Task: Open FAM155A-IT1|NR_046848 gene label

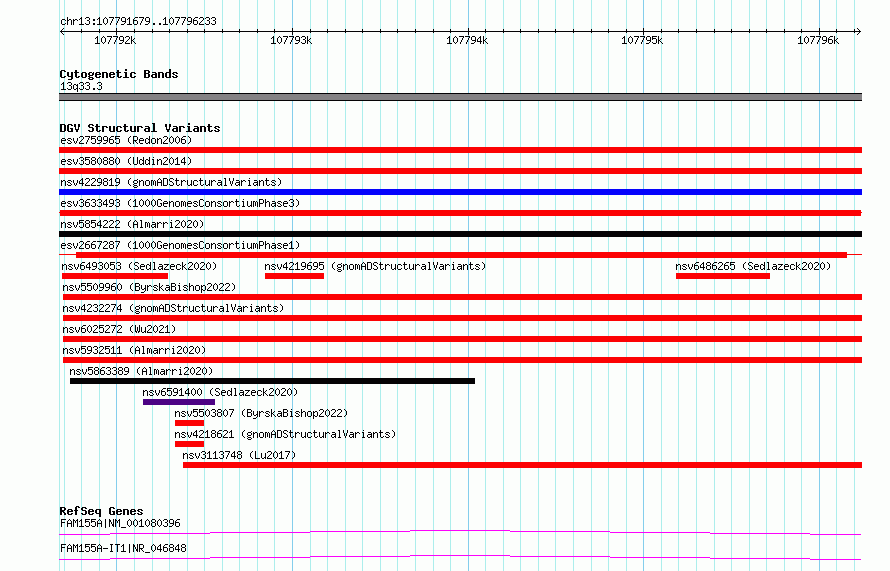Action: tap(123, 548)
